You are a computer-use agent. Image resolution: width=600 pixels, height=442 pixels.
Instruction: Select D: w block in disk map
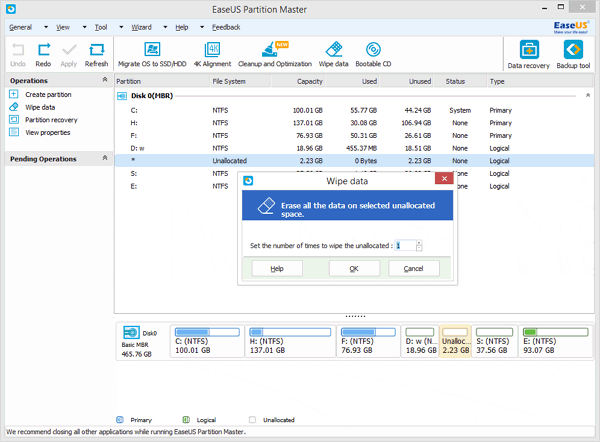(x=420, y=341)
